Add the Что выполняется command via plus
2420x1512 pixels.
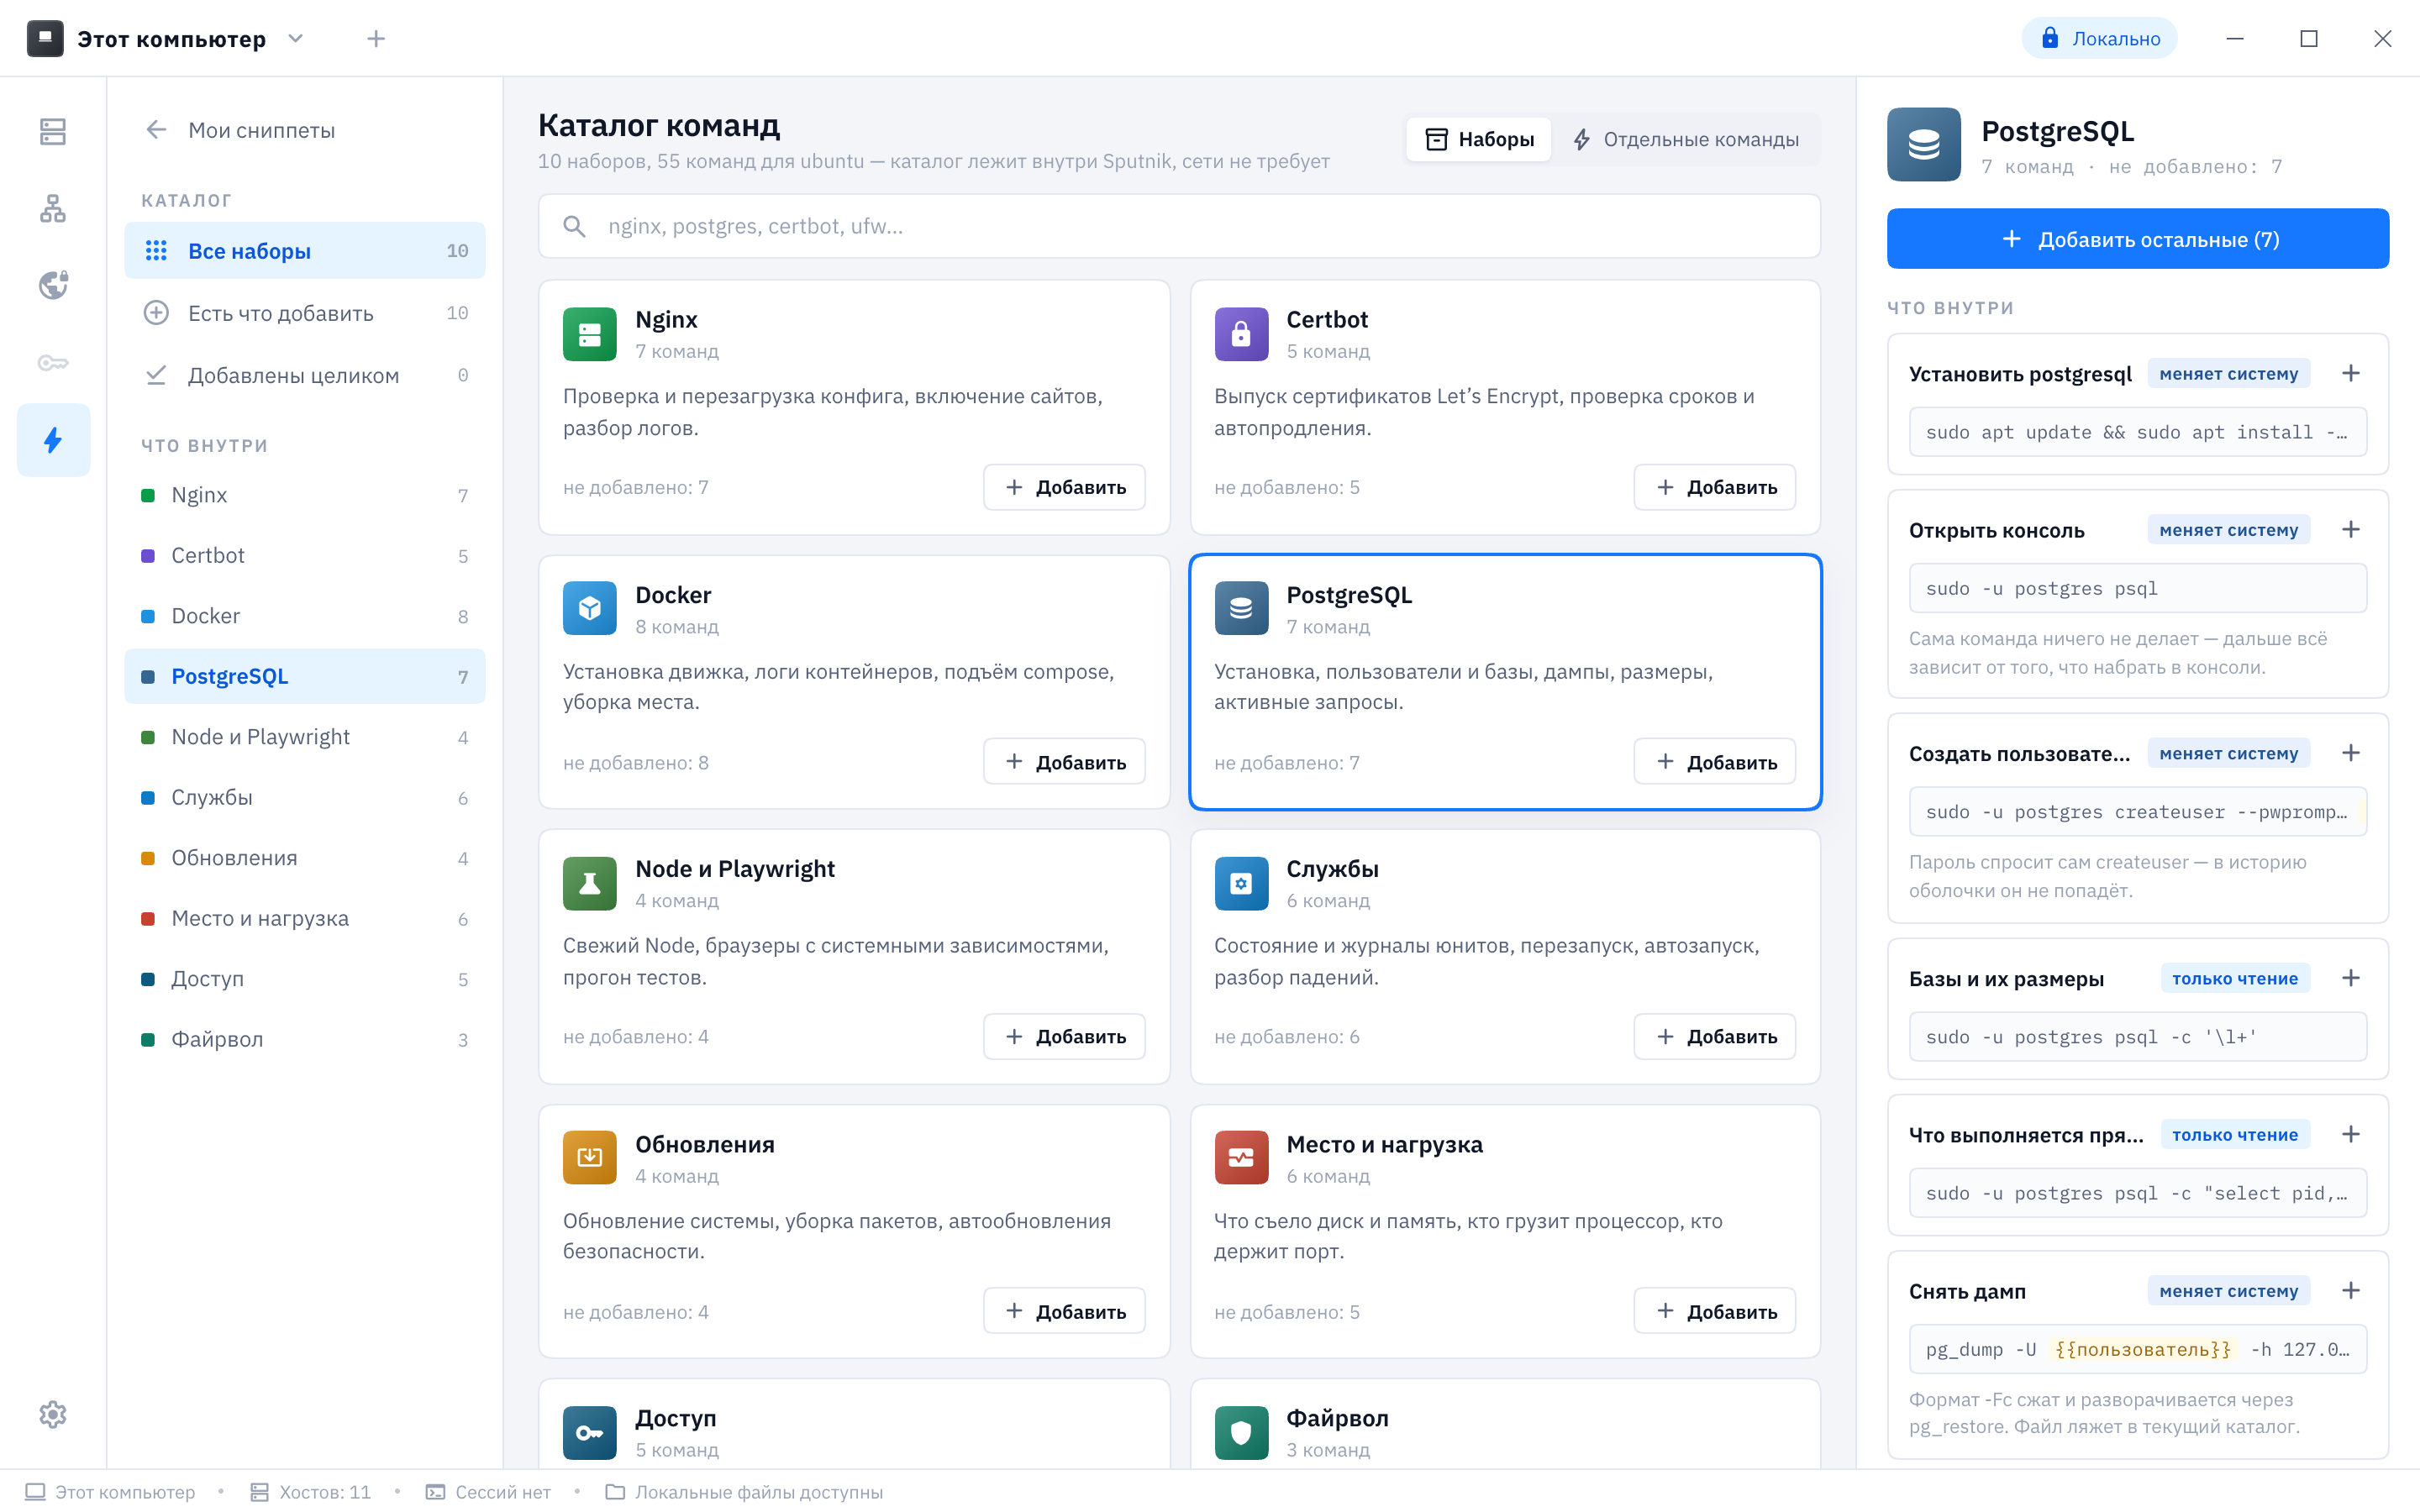point(2351,1134)
